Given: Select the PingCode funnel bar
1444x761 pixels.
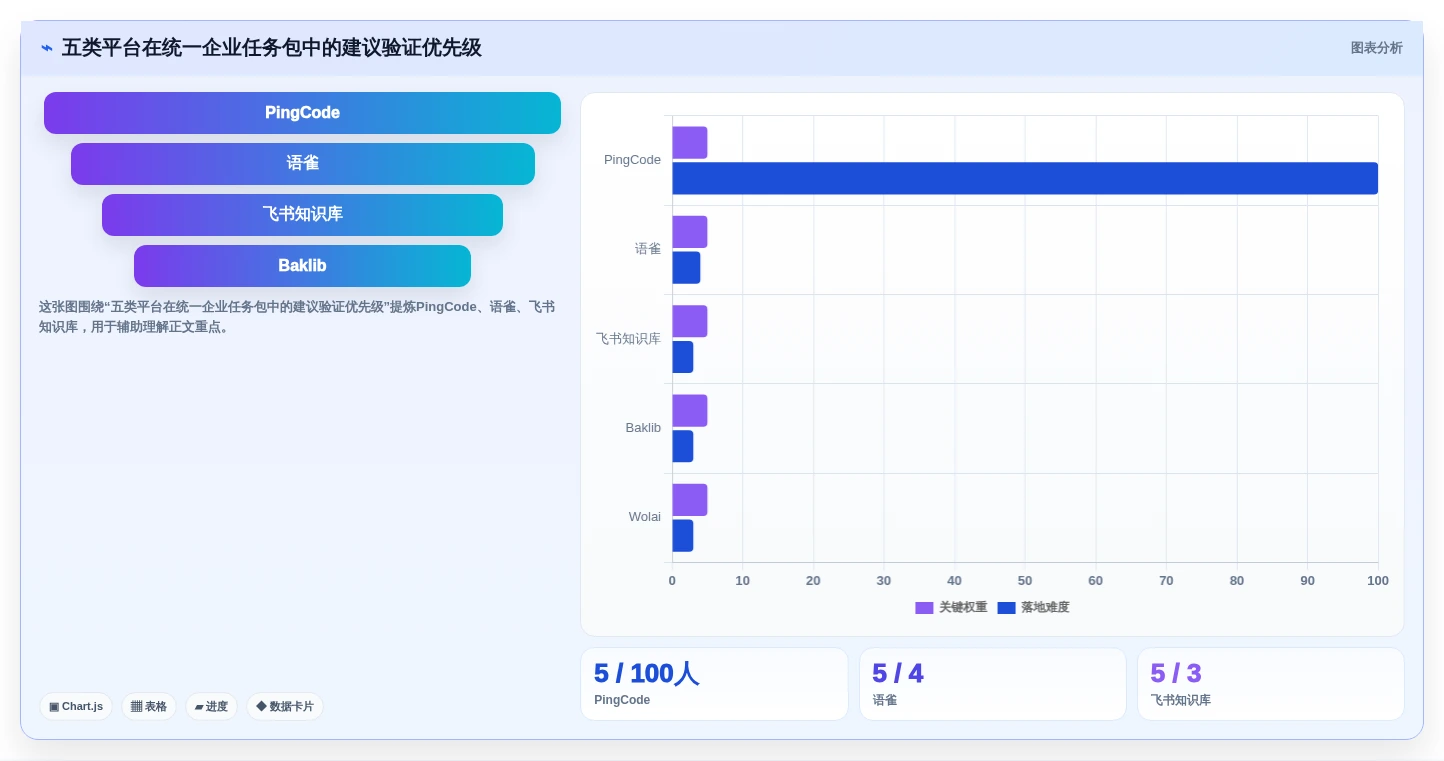Looking at the screenshot, I should (x=302, y=113).
